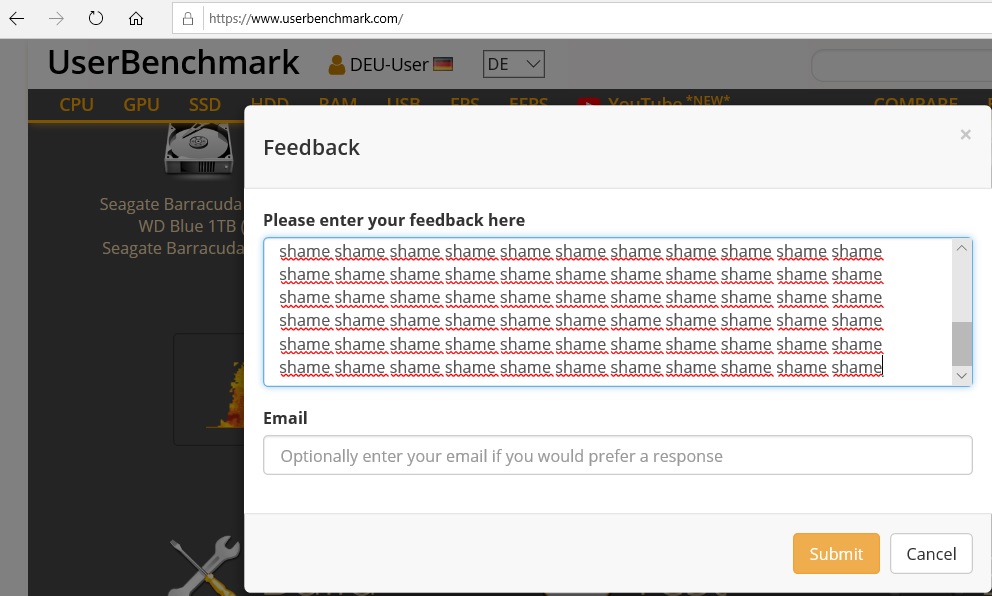
Task: Click the Email input field
Action: (x=617, y=455)
